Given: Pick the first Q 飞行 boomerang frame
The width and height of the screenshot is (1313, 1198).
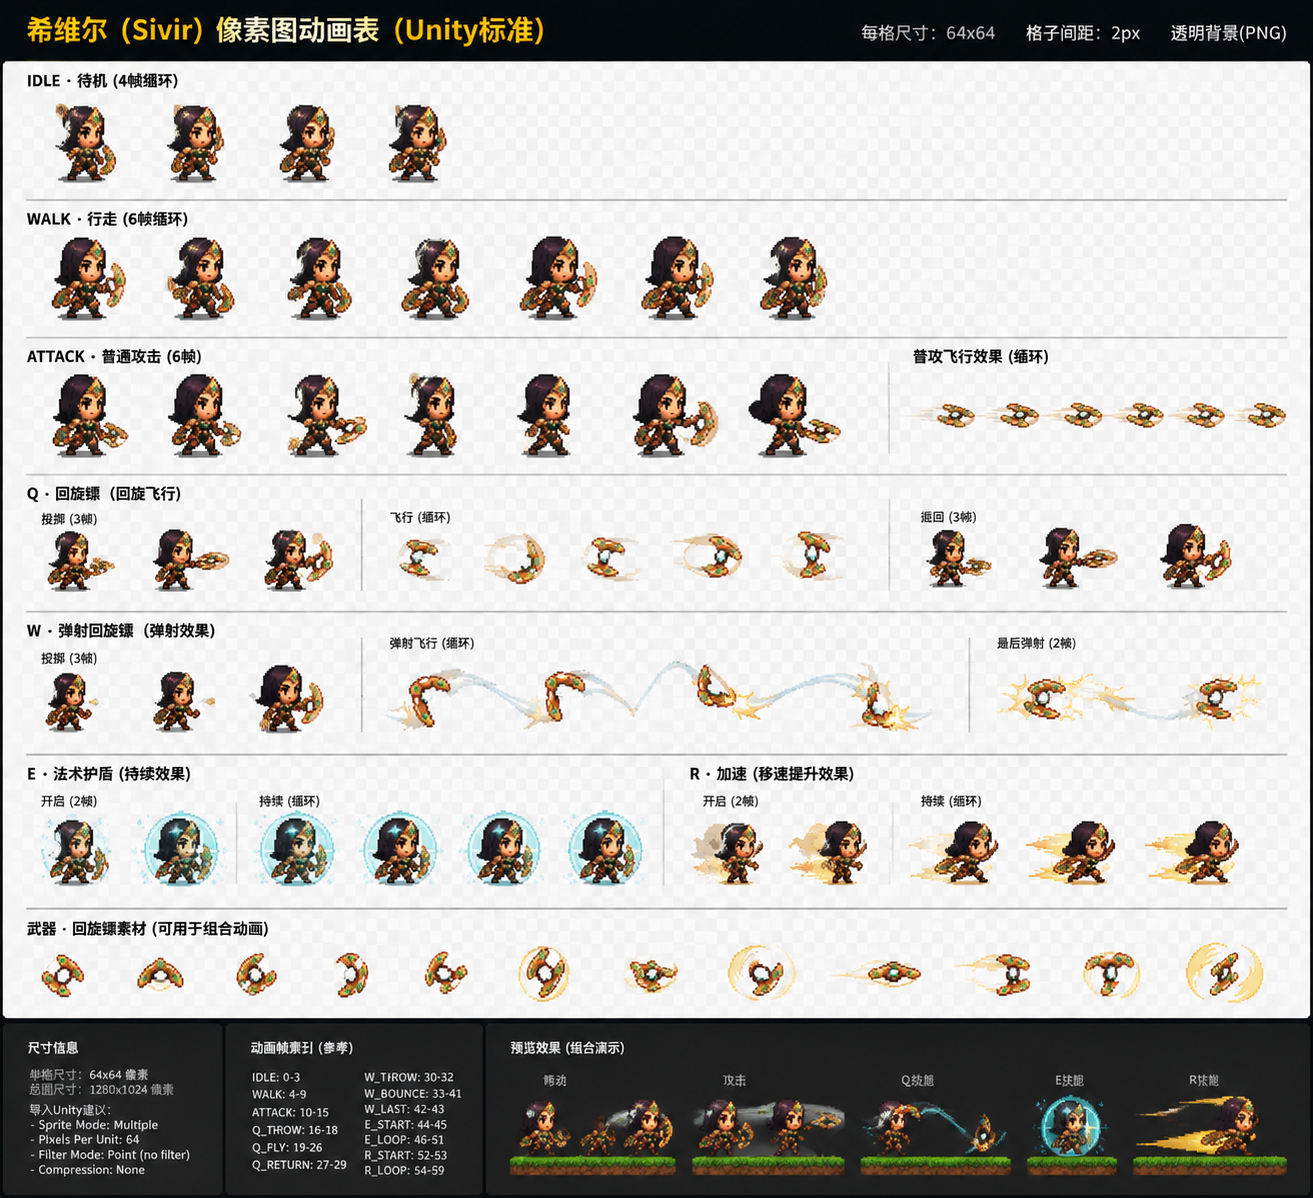Looking at the screenshot, I should point(423,558).
